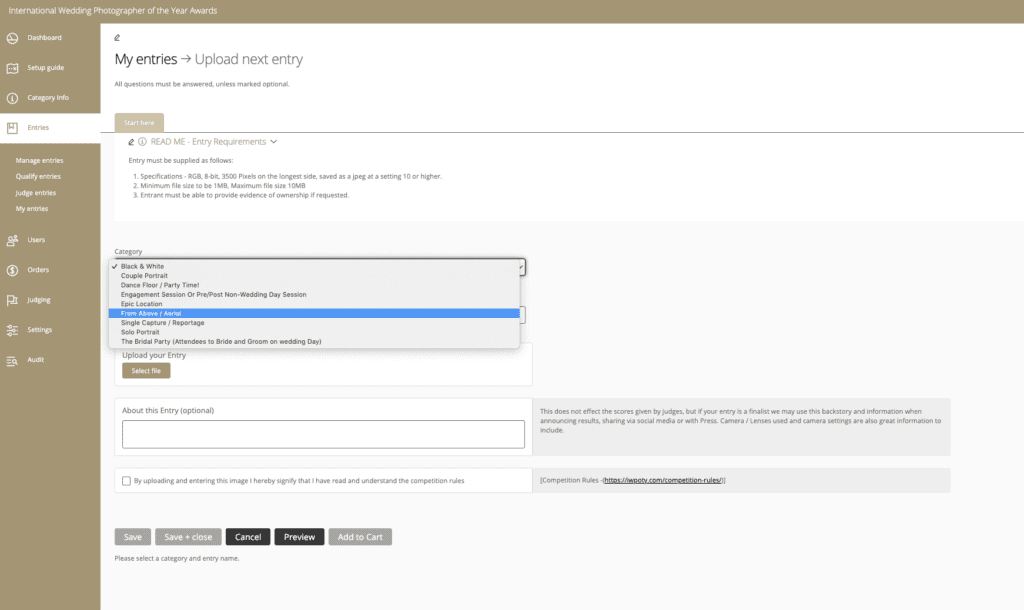Collapse the READ ME Entry Requirements chevron
This screenshot has width=1024, height=610.
[274, 142]
